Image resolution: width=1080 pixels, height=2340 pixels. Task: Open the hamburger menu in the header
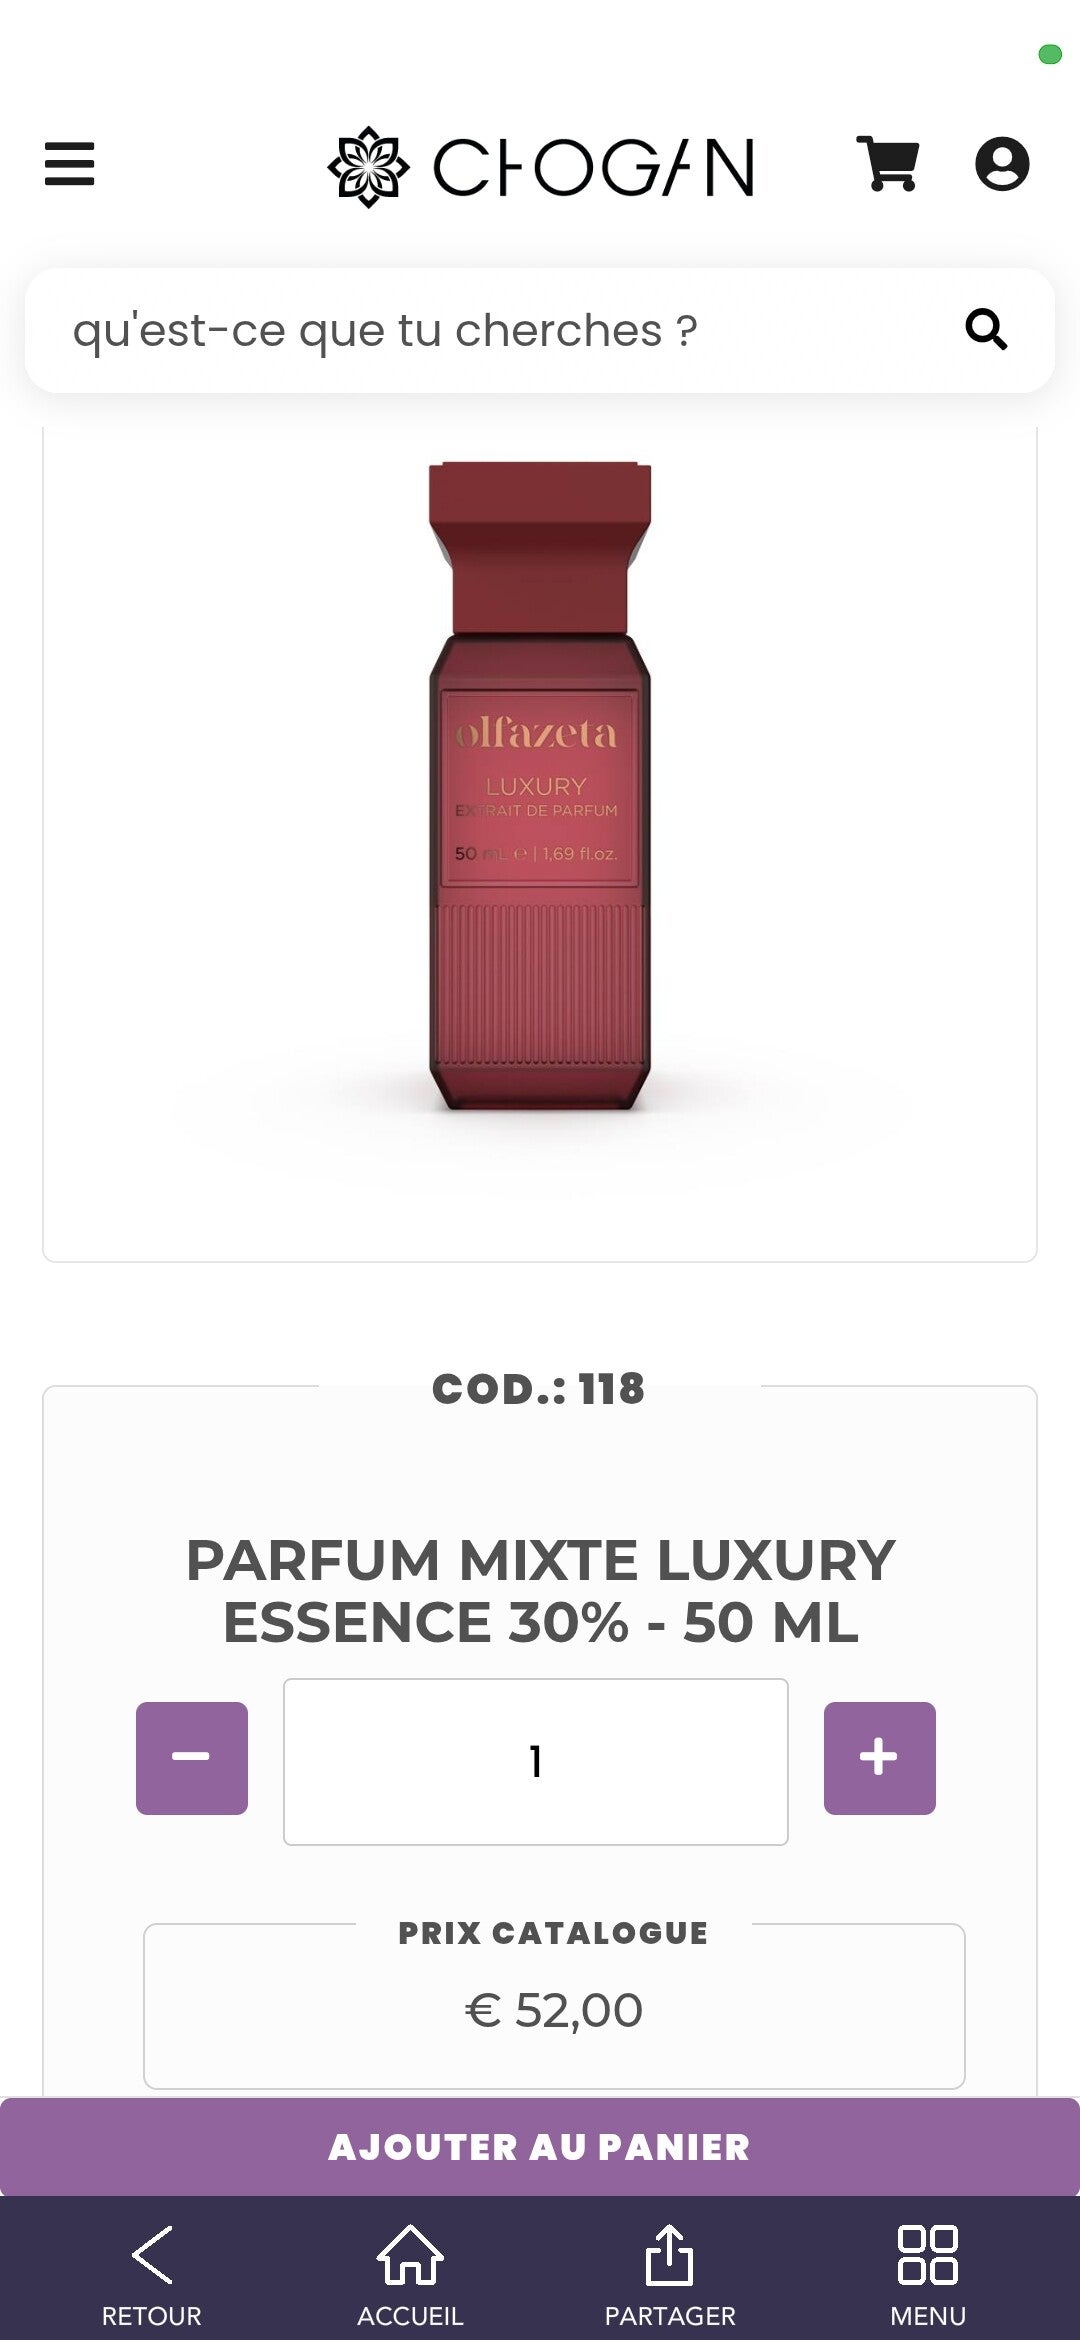[69, 164]
